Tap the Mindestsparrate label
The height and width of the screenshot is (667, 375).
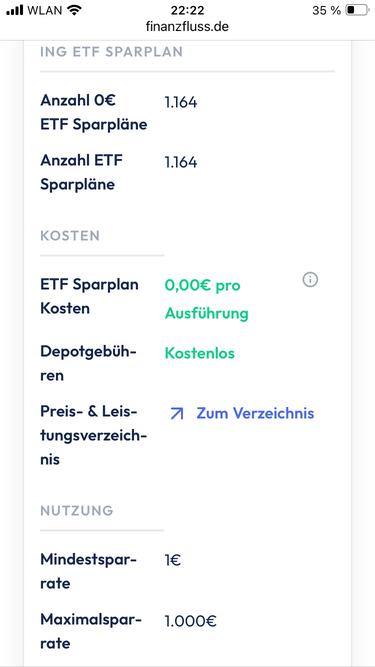88,571
